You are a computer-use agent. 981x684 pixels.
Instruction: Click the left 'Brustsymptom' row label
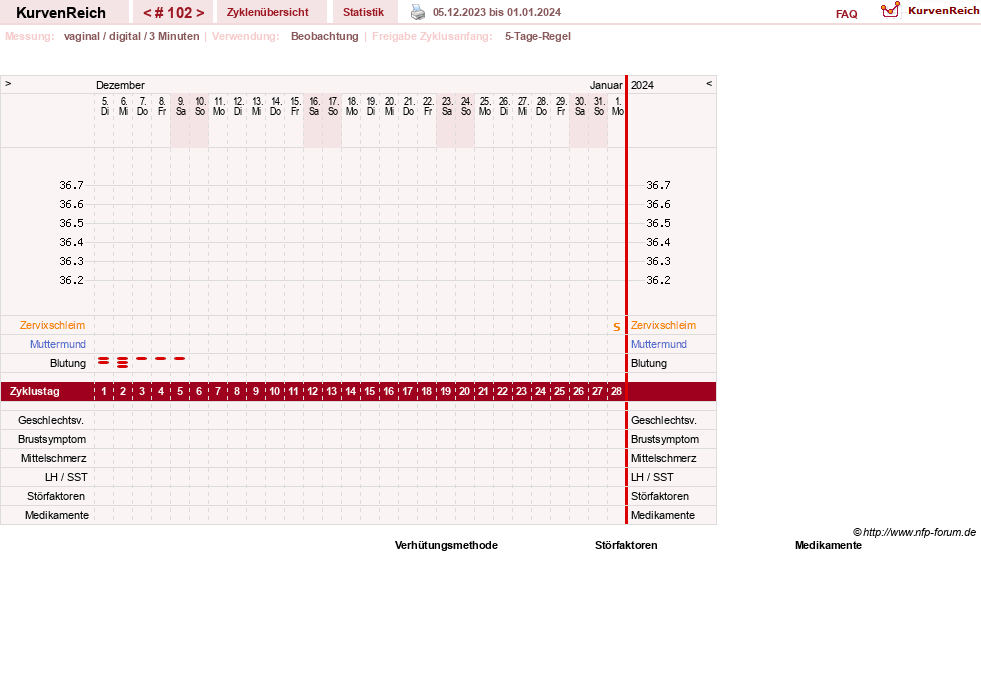(52, 439)
